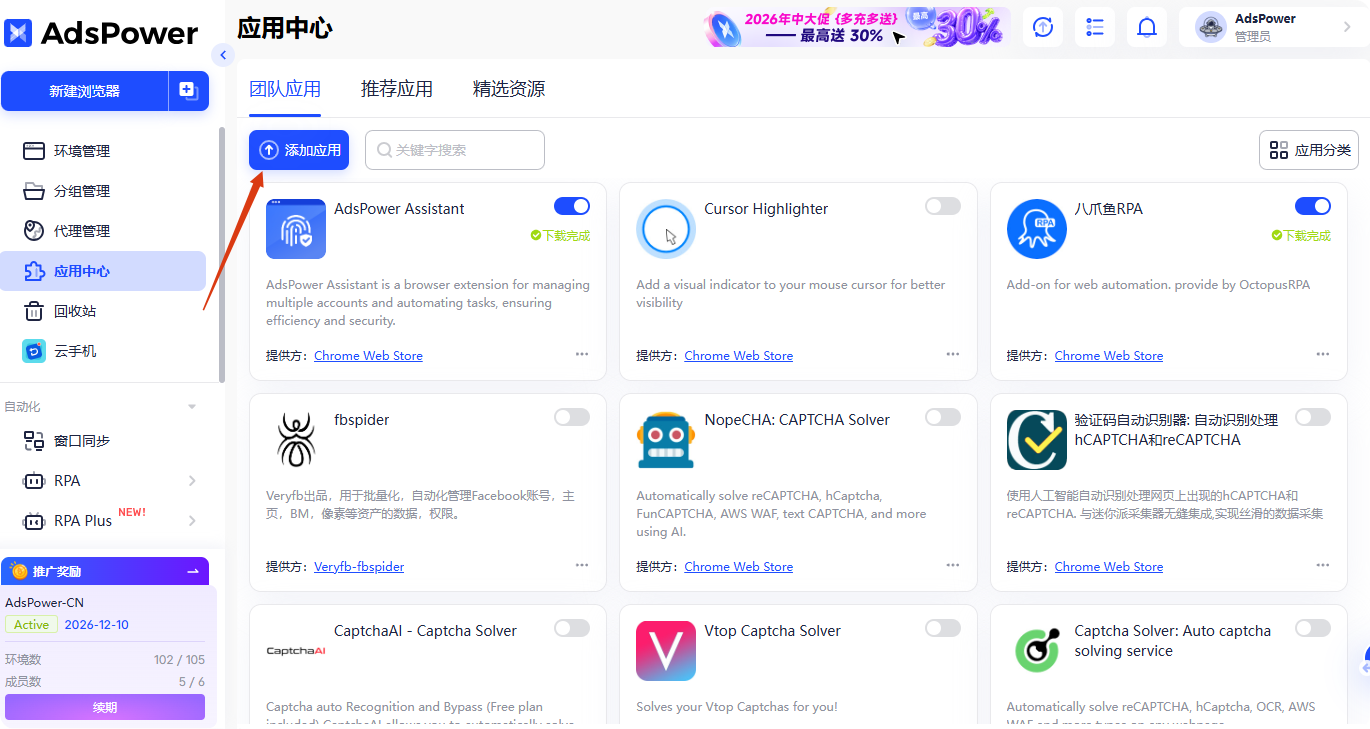Open the 推广奖励 arrow

[193, 571]
